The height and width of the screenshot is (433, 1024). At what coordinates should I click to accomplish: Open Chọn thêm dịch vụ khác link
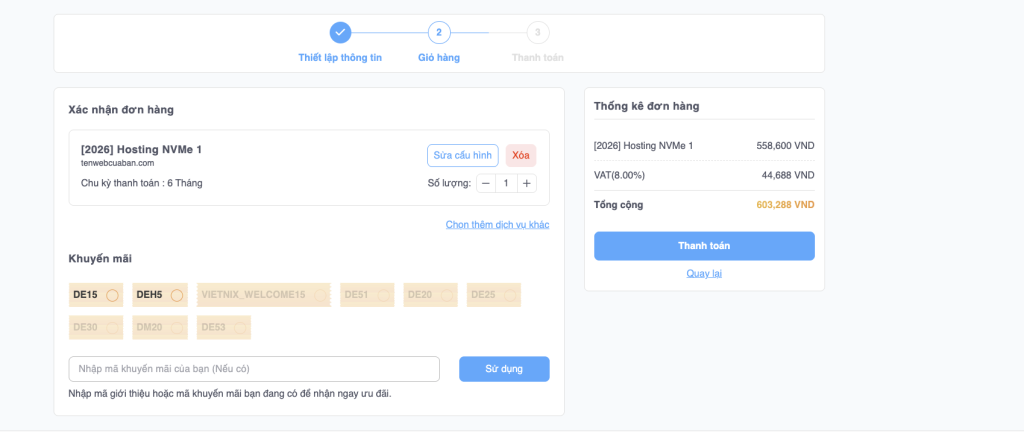(x=497, y=224)
